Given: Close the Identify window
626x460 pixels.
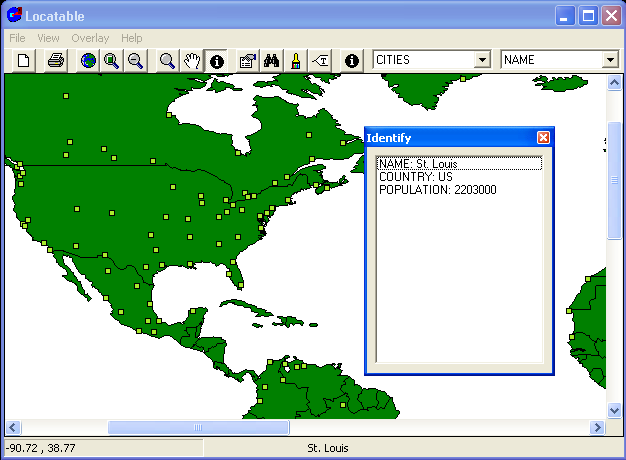Looking at the screenshot, I should pyautogui.click(x=543, y=137).
